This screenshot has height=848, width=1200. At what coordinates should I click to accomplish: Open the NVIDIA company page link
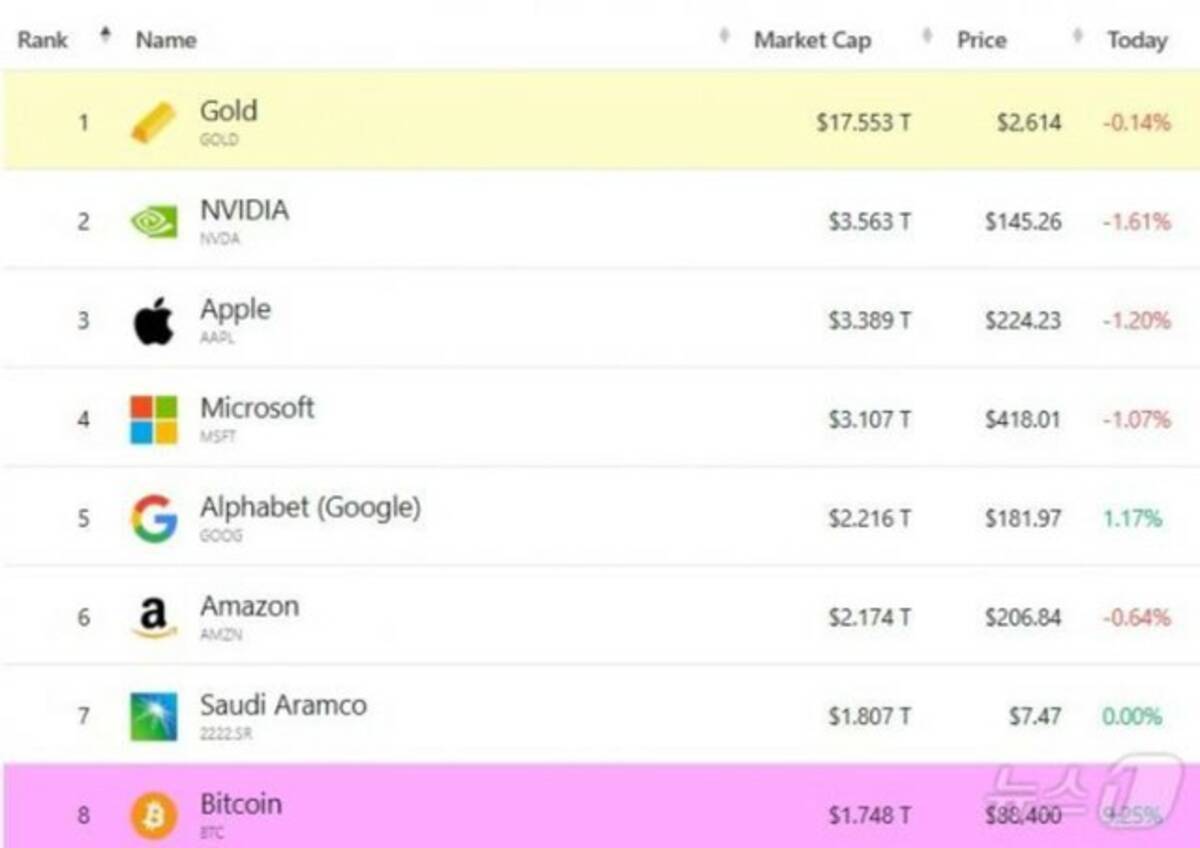(244, 211)
